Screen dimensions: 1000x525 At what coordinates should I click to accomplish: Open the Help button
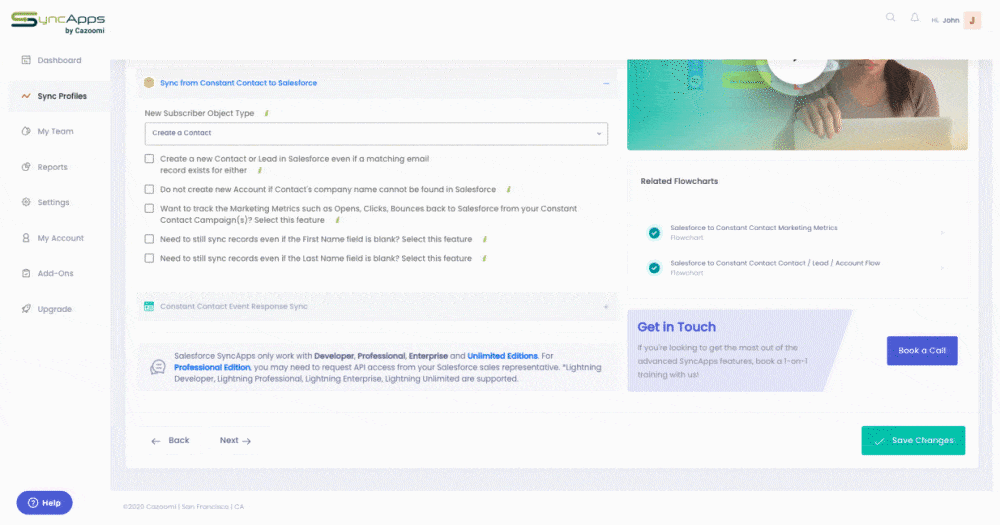45,503
